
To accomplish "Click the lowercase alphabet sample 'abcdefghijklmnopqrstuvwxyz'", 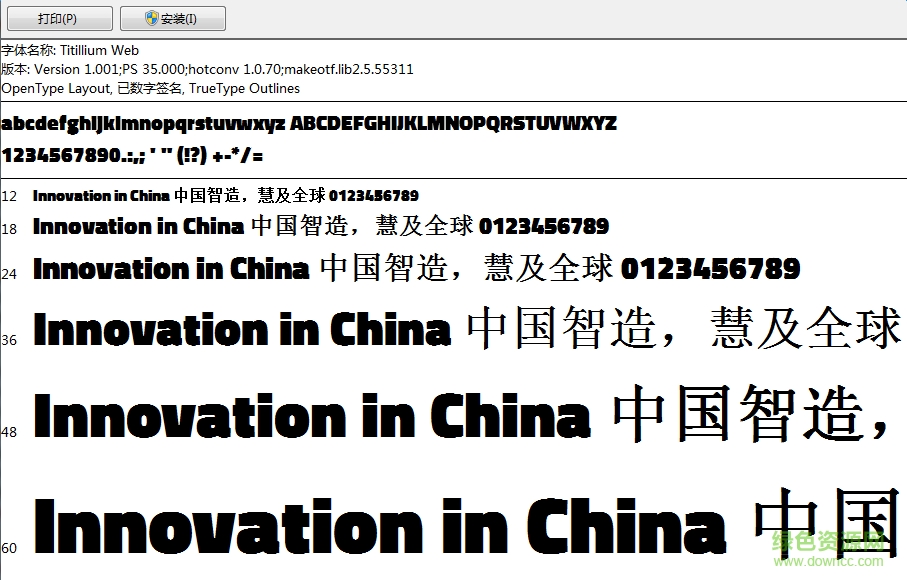I will click(x=144, y=124).
